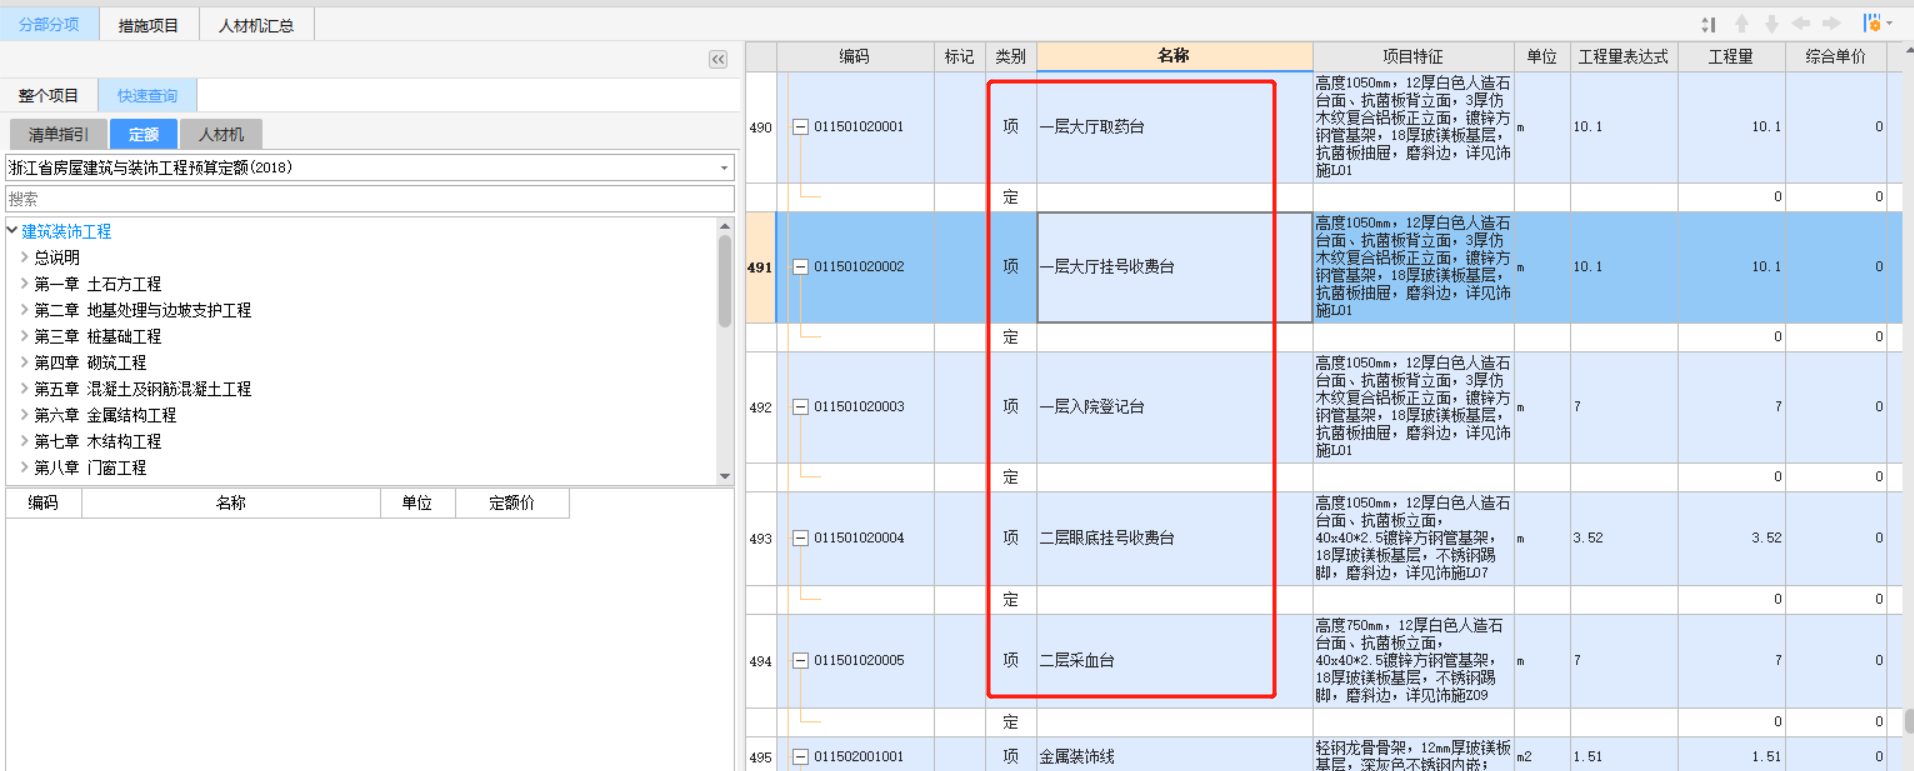Expand the 总说明 tree node
This screenshot has height=771, width=1914.
pos(25,257)
